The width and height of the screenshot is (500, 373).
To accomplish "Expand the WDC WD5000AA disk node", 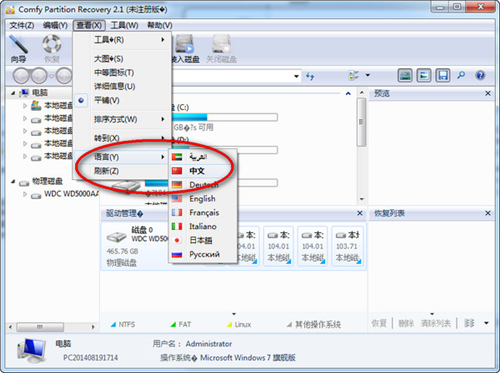I will click(x=25, y=194).
